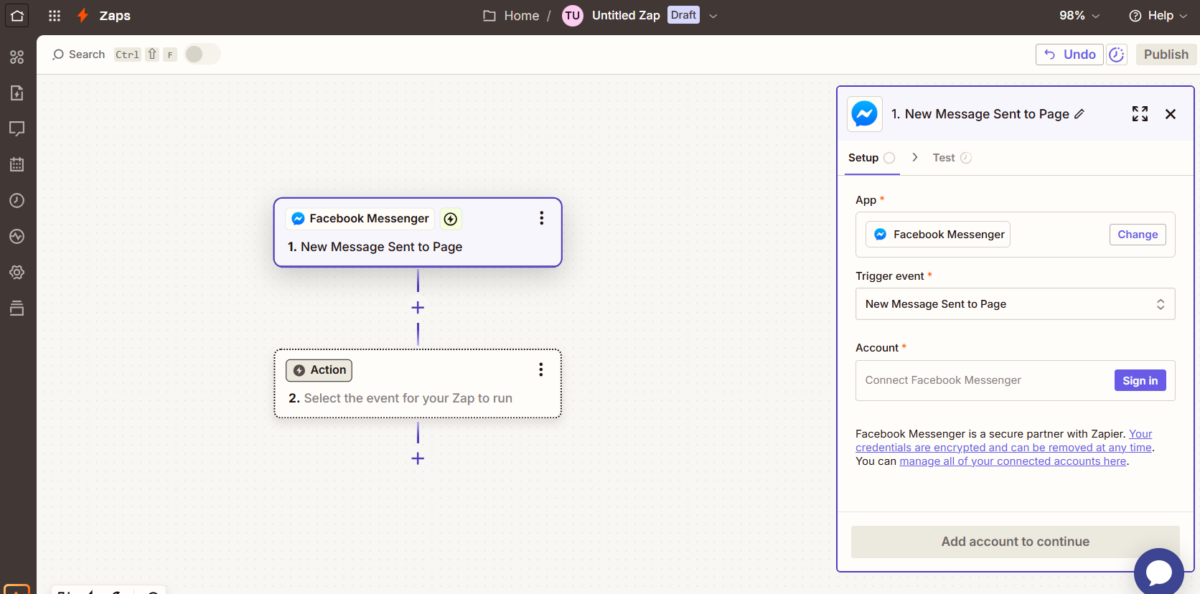Image resolution: width=1200 pixels, height=594 pixels.
Task: Open Zap history clock icon in sidebar
Action: tap(17, 200)
